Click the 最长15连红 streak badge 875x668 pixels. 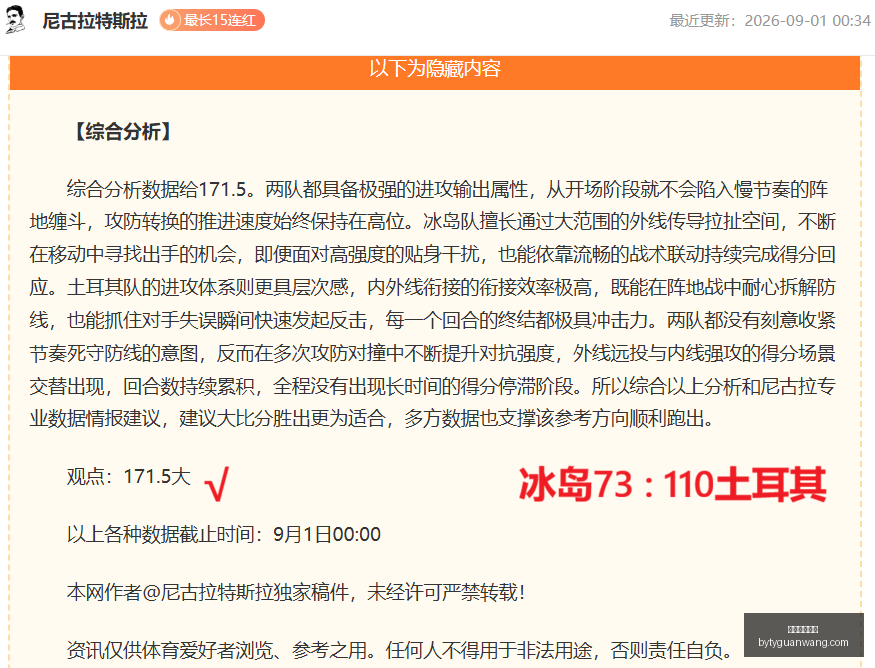[212, 20]
